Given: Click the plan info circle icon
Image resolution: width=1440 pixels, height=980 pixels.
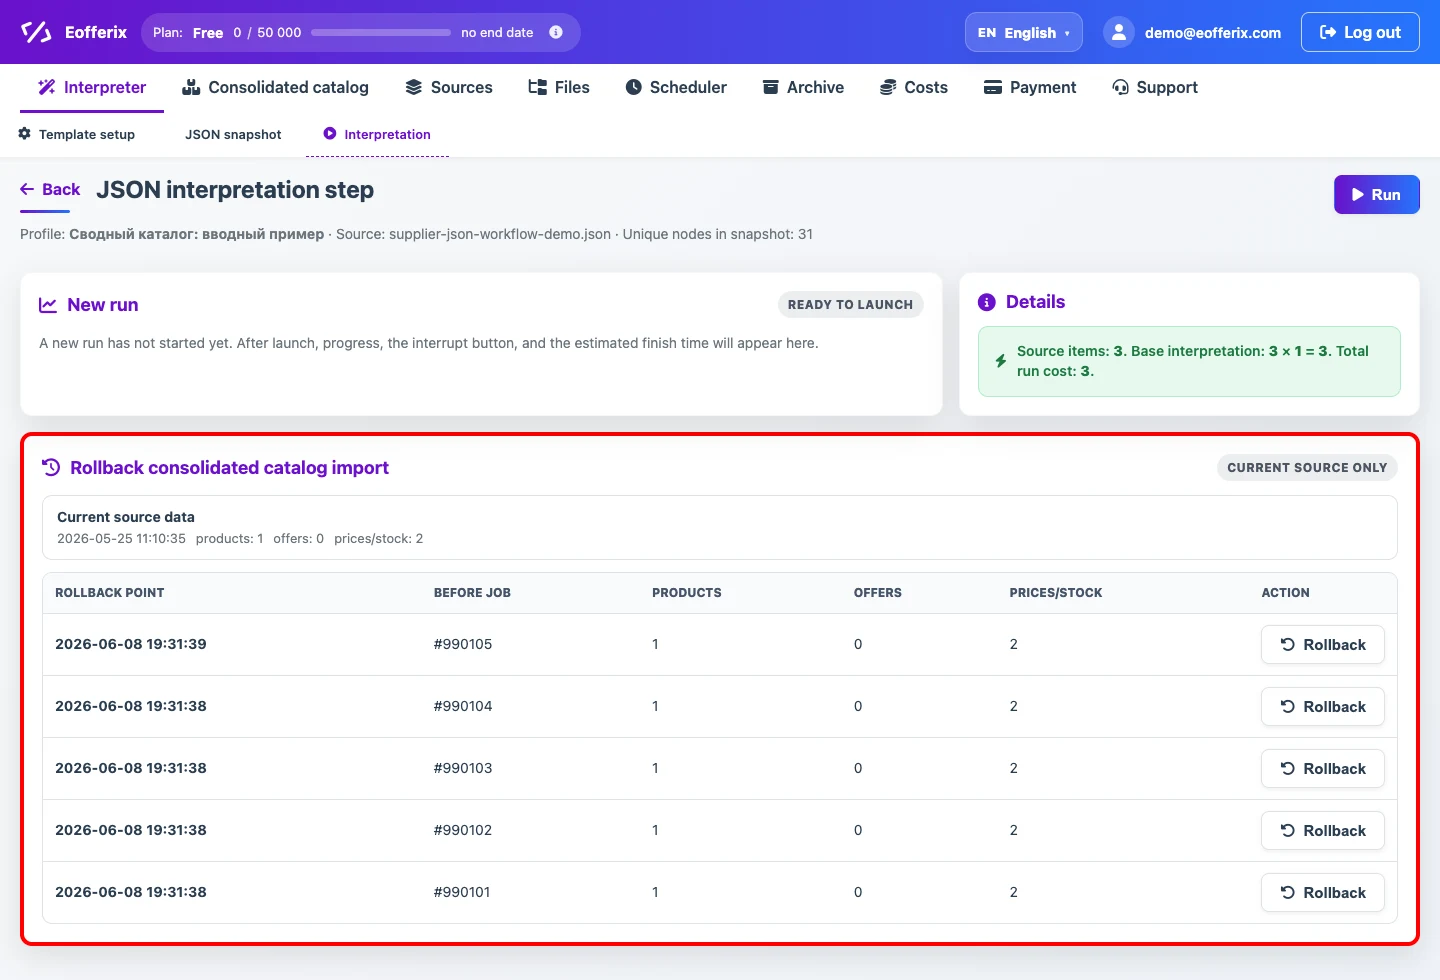Looking at the screenshot, I should click(x=556, y=32).
